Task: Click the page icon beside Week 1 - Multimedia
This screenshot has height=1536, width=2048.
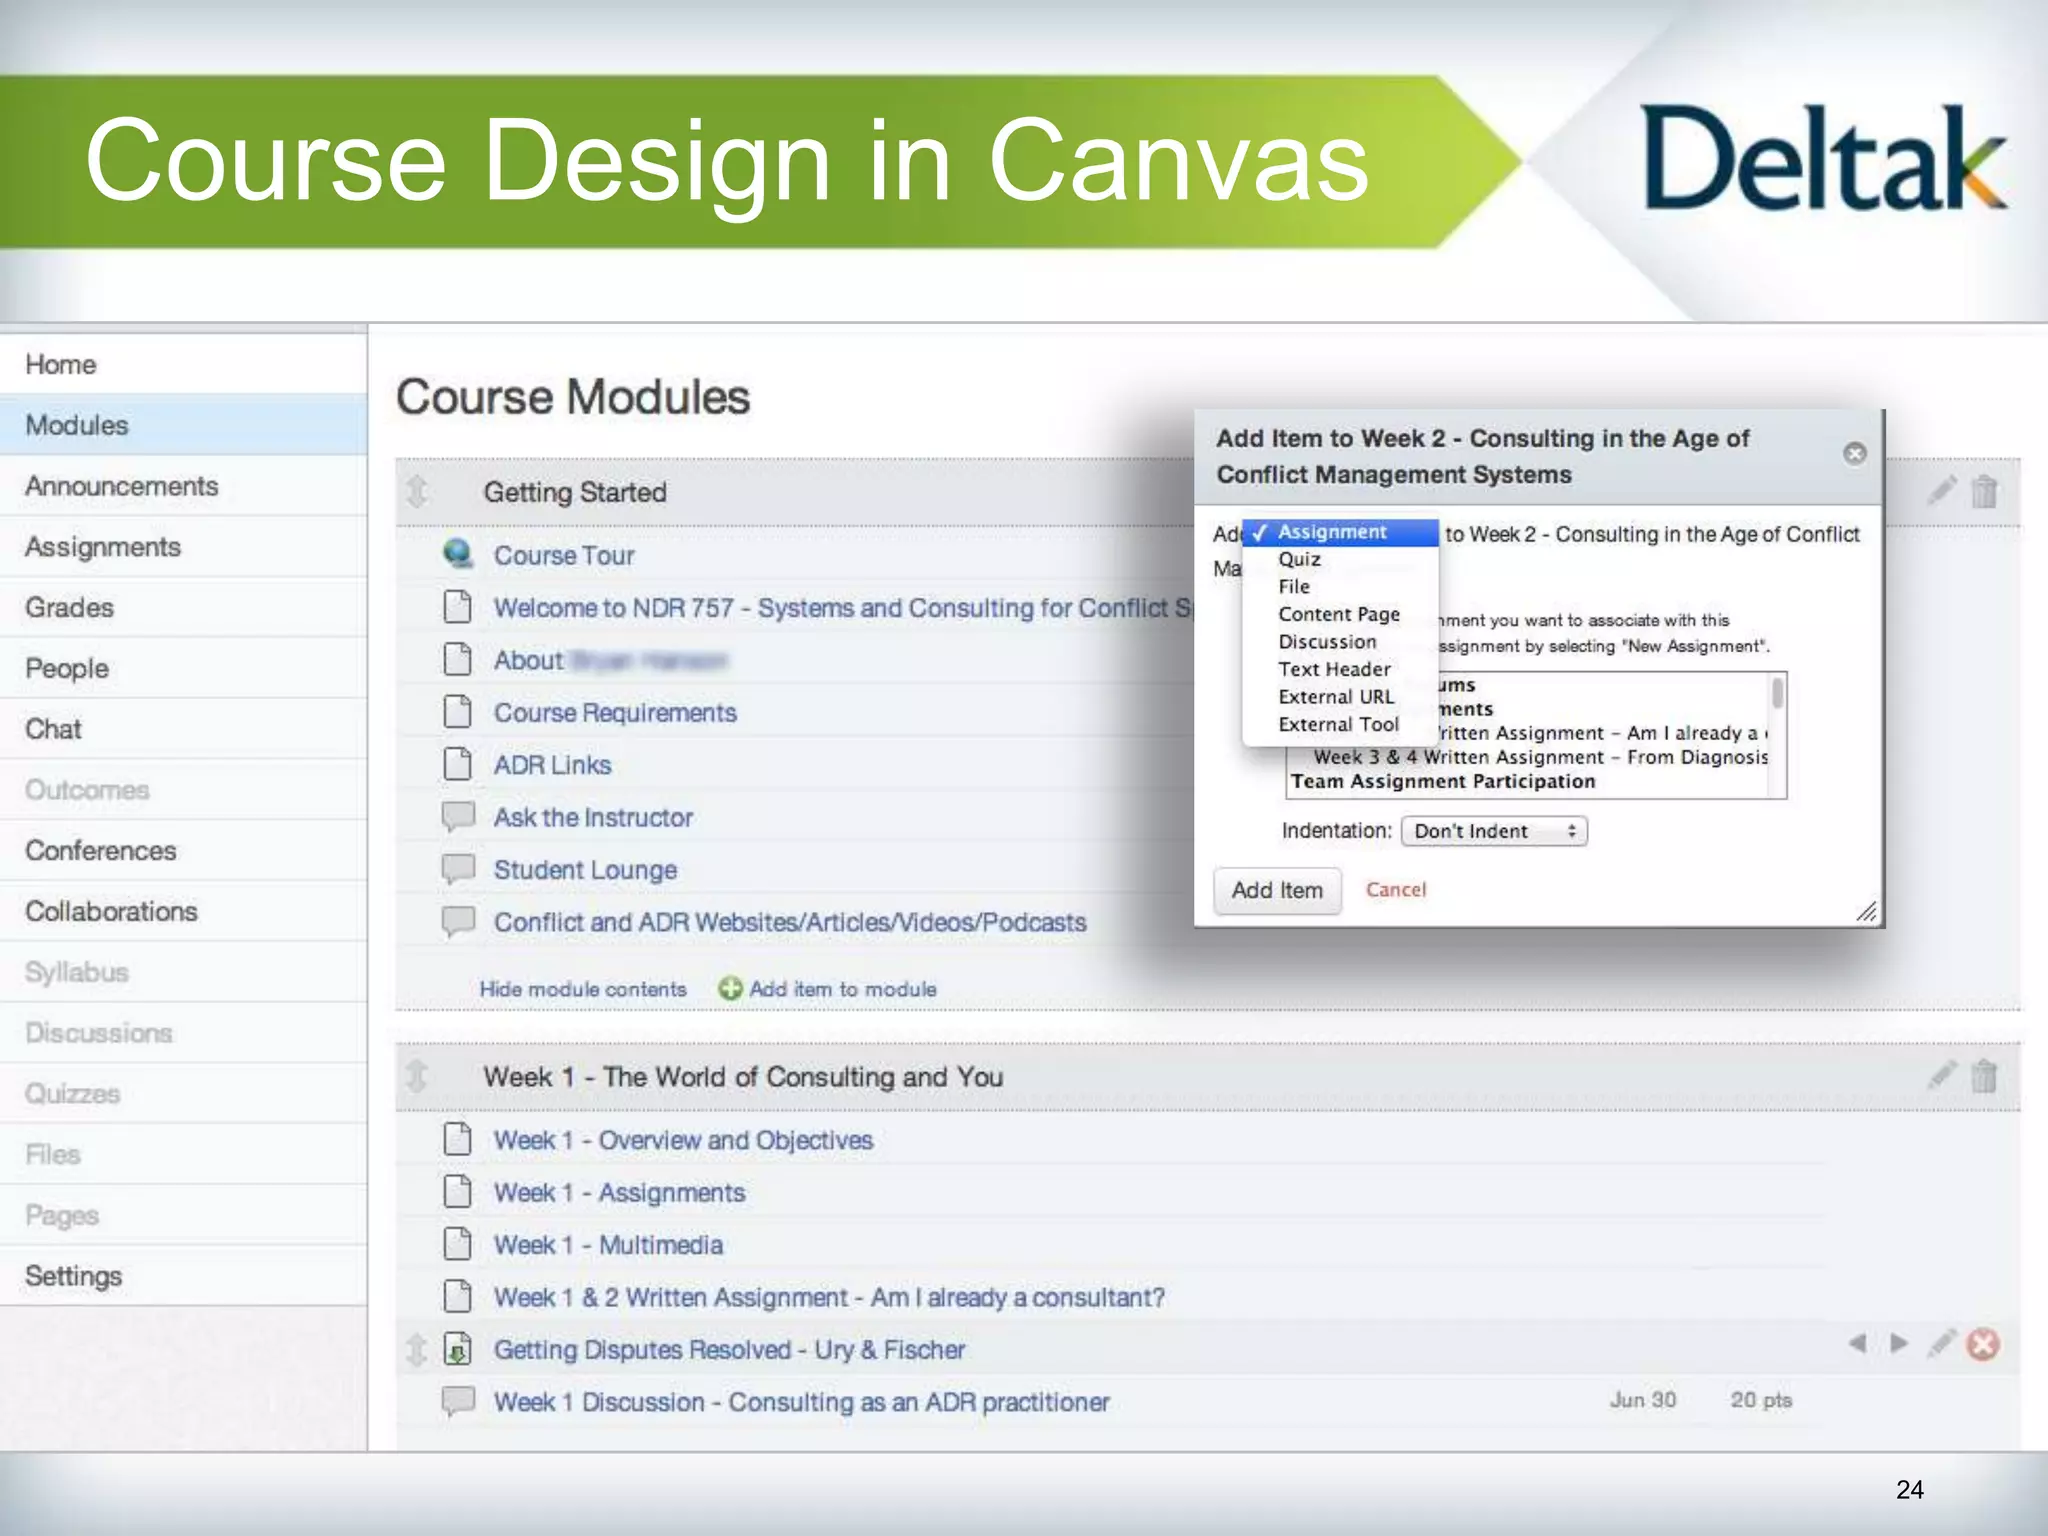Action: (458, 1244)
